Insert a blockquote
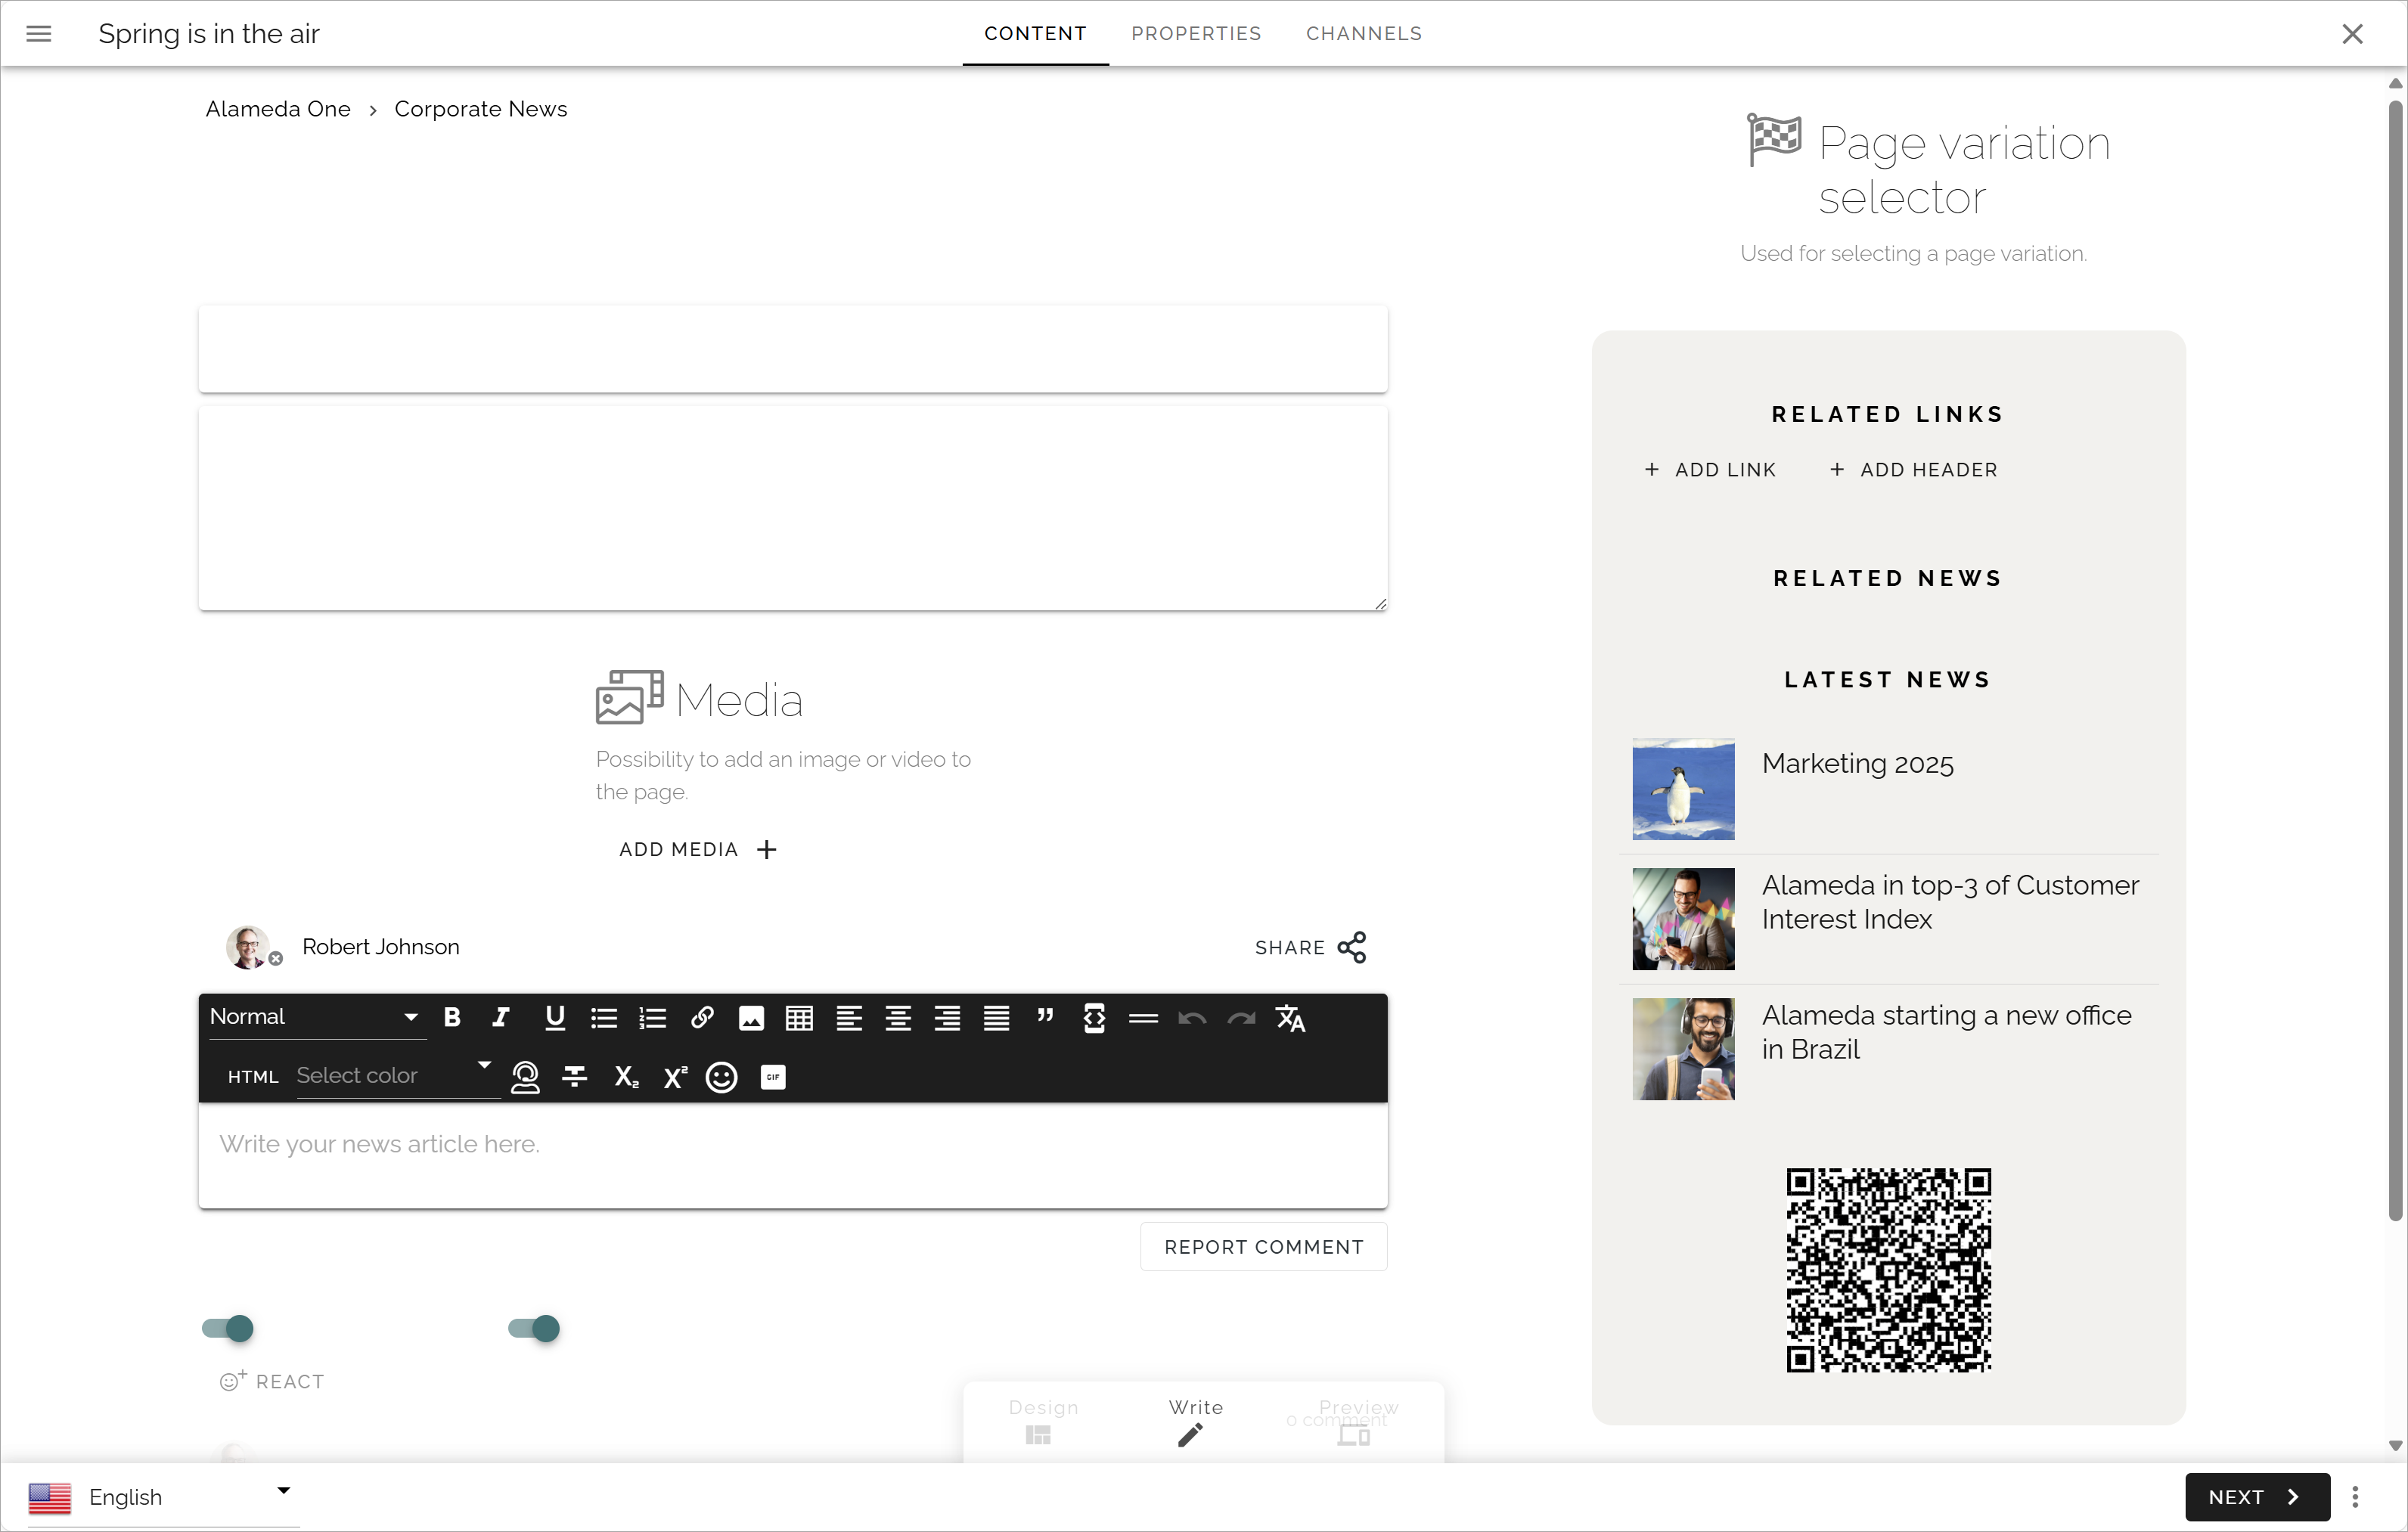This screenshot has width=2408, height=1532. coord(1045,1016)
